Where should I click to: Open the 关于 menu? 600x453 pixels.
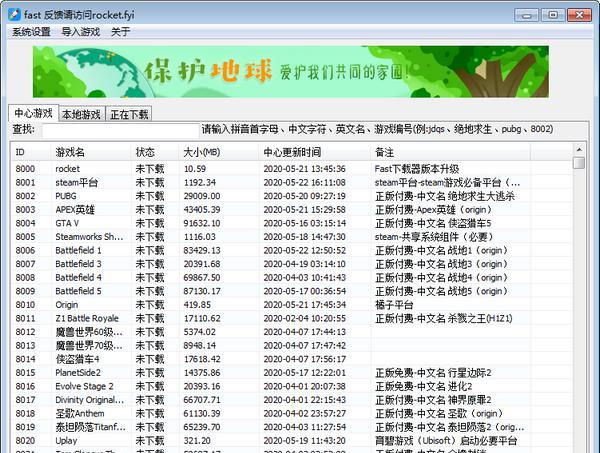coord(120,32)
